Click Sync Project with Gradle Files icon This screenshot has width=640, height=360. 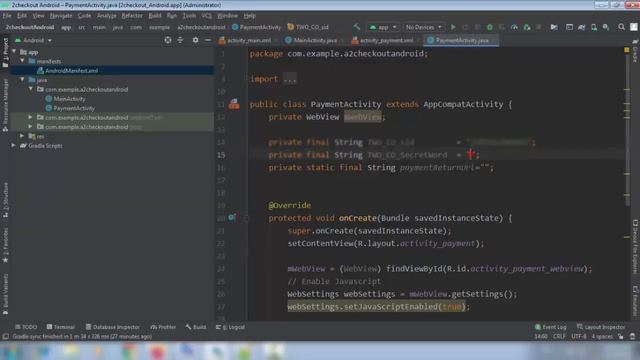582,27
